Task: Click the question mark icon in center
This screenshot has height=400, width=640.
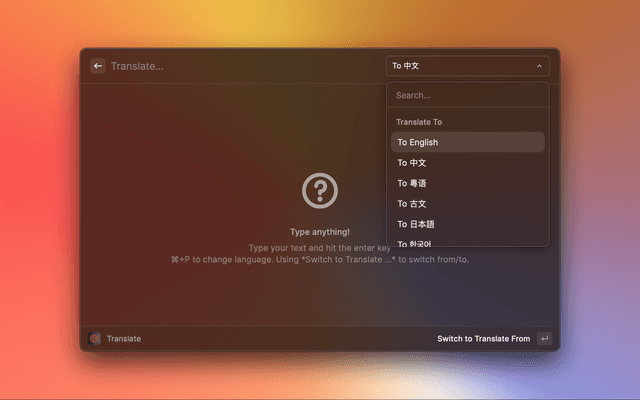Action: coord(320,190)
